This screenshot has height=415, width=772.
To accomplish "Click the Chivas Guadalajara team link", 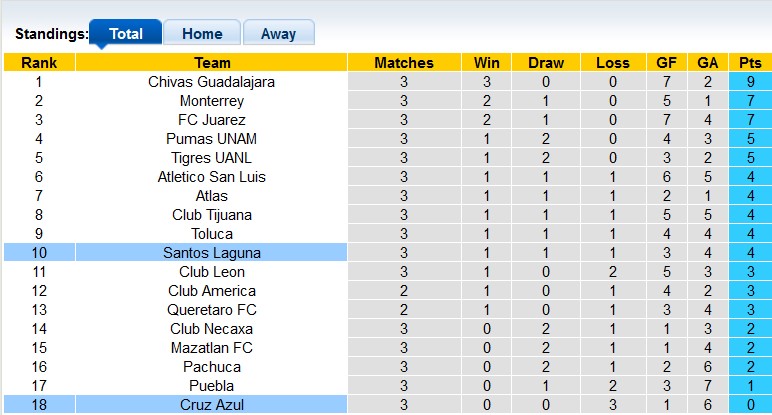I will coord(212,82).
